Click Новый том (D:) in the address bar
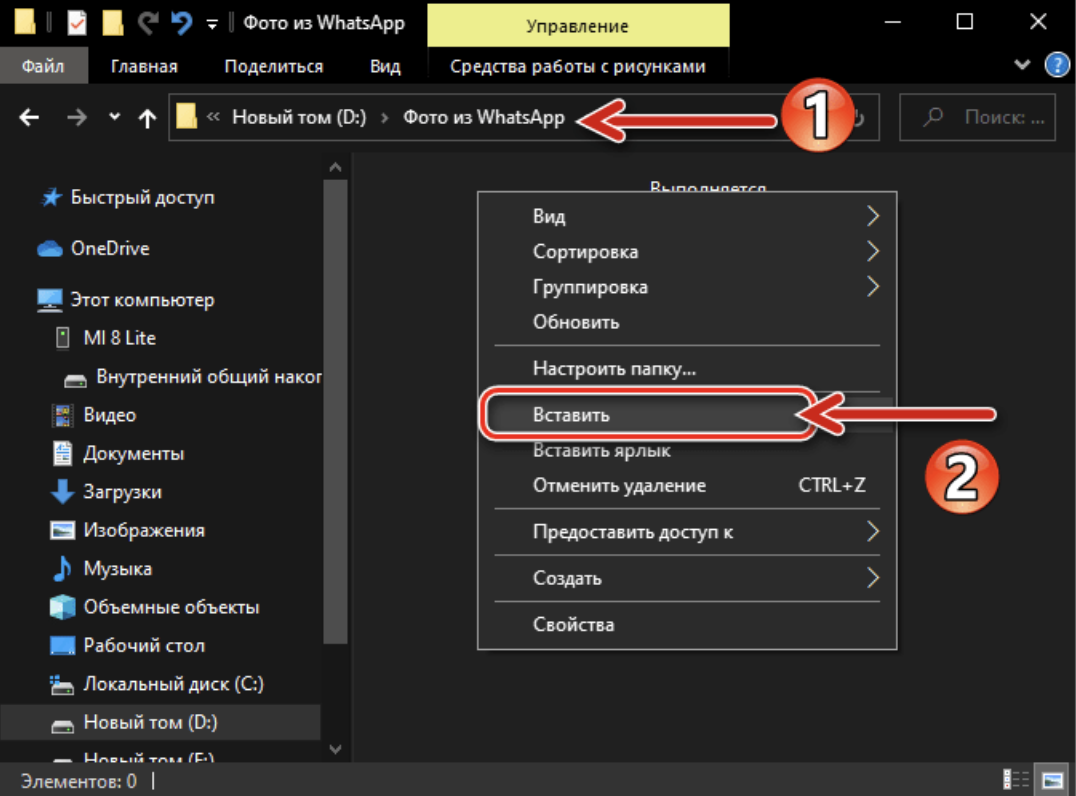This screenshot has height=796, width=1076. click(x=298, y=118)
